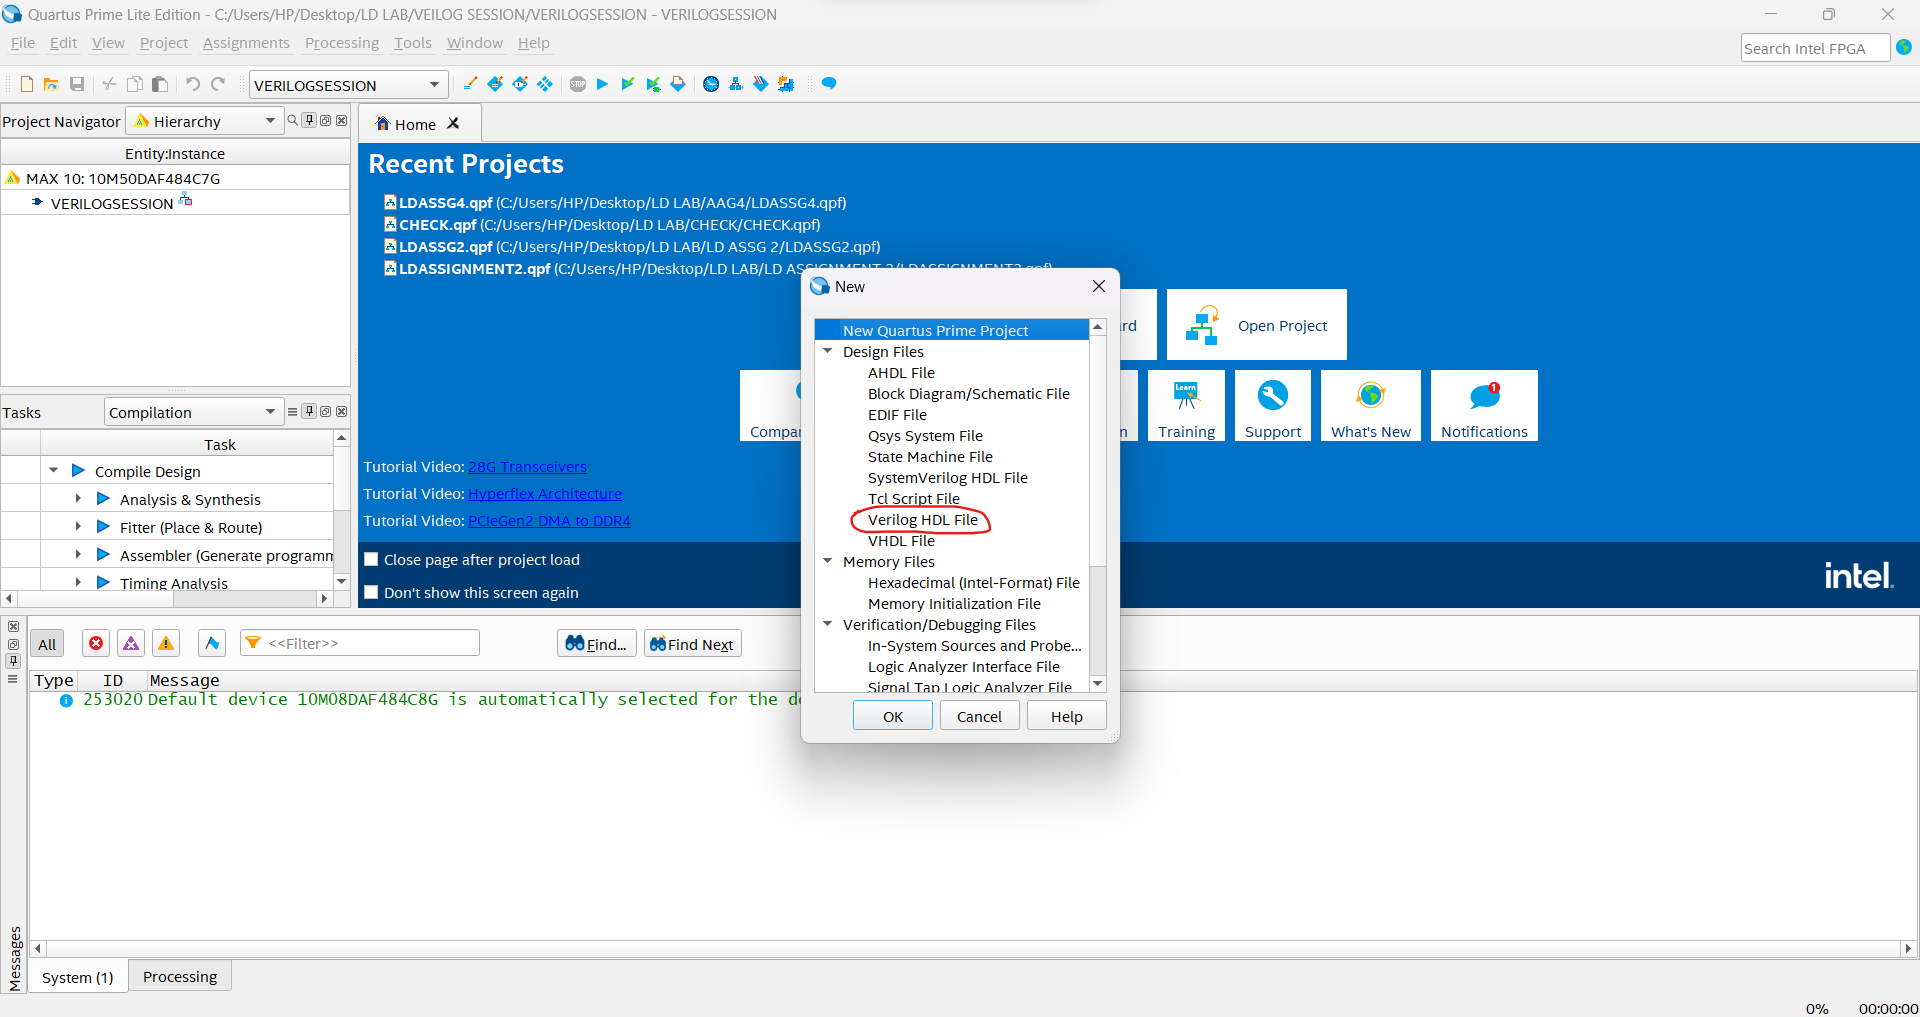The width and height of the screenshot is (1920, 1017).
Task: Open the Timing Analyzer clock icon
Action: (x=711, y=84)
